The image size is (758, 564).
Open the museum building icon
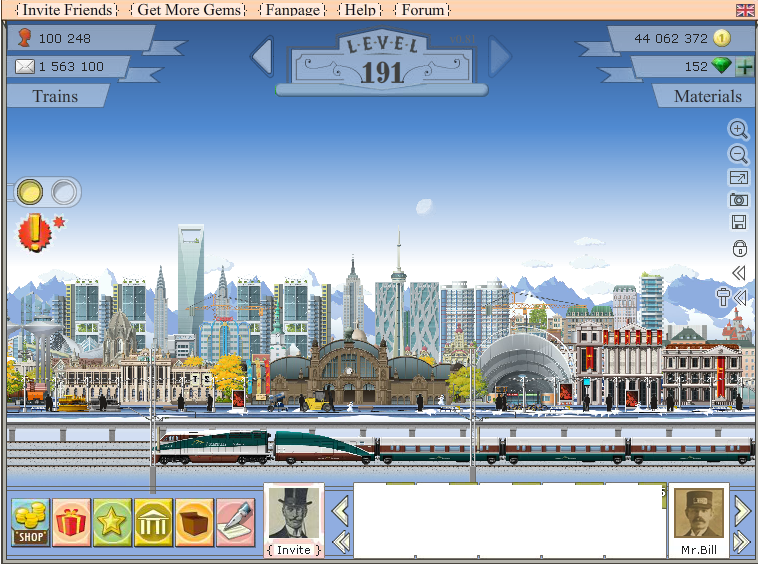[154, 522]
